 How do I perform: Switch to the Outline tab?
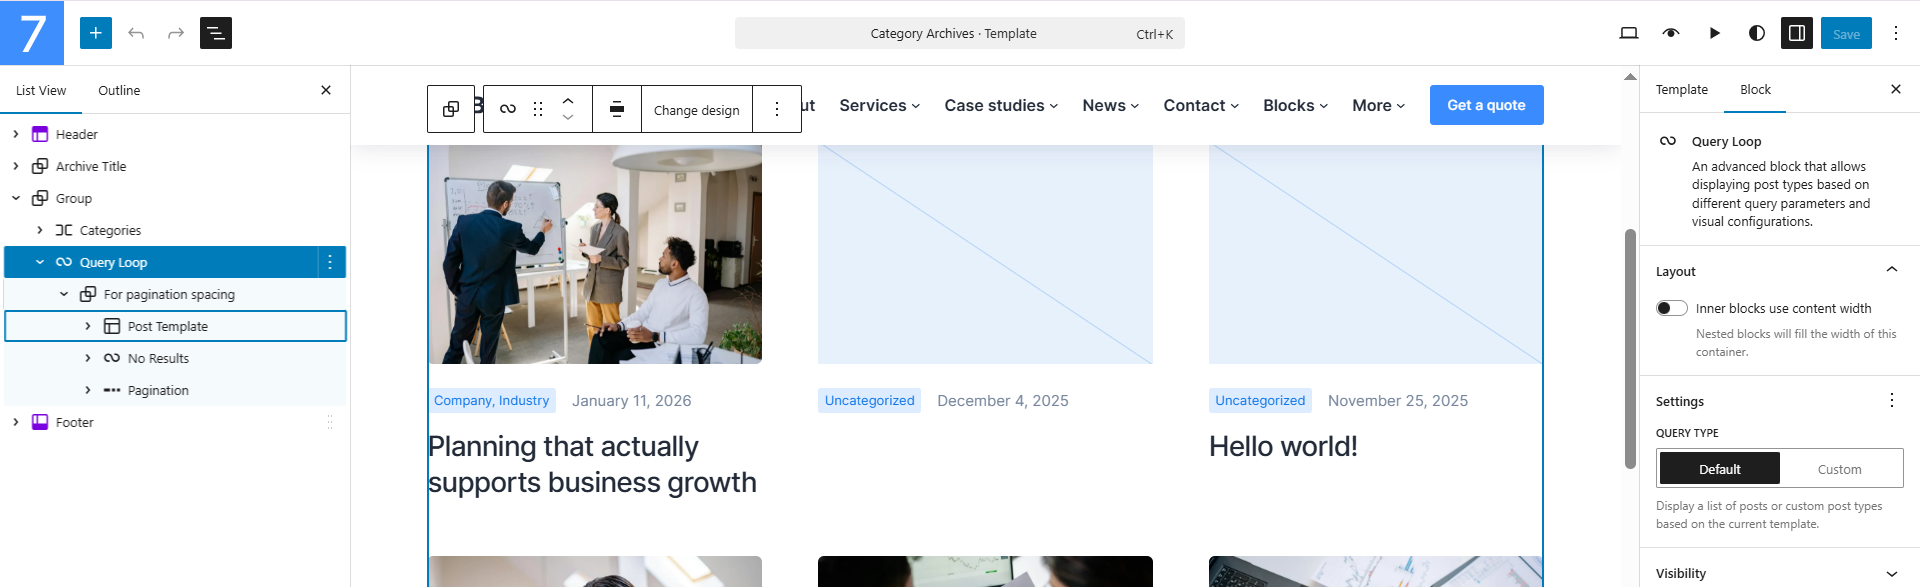[x=119, y=90]
